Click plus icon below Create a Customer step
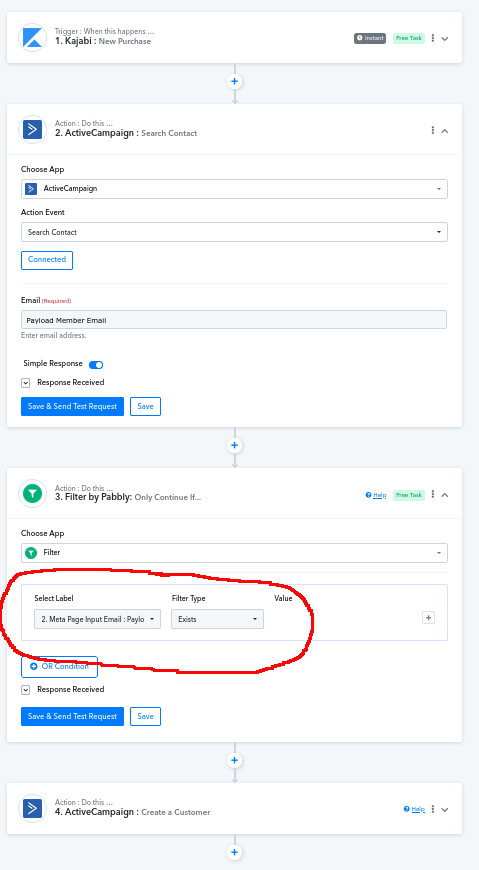The image size is (479, 870). (234, 852)
